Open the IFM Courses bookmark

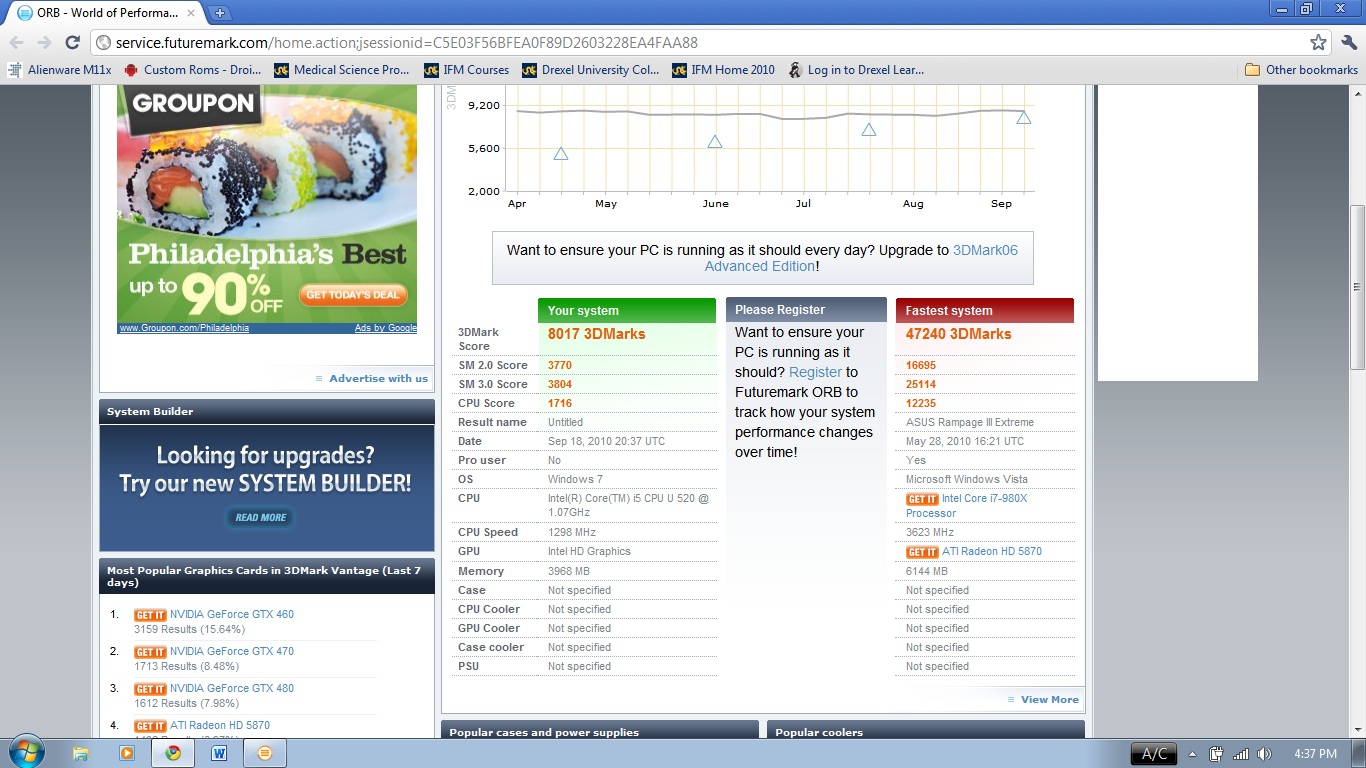(466, 70)
